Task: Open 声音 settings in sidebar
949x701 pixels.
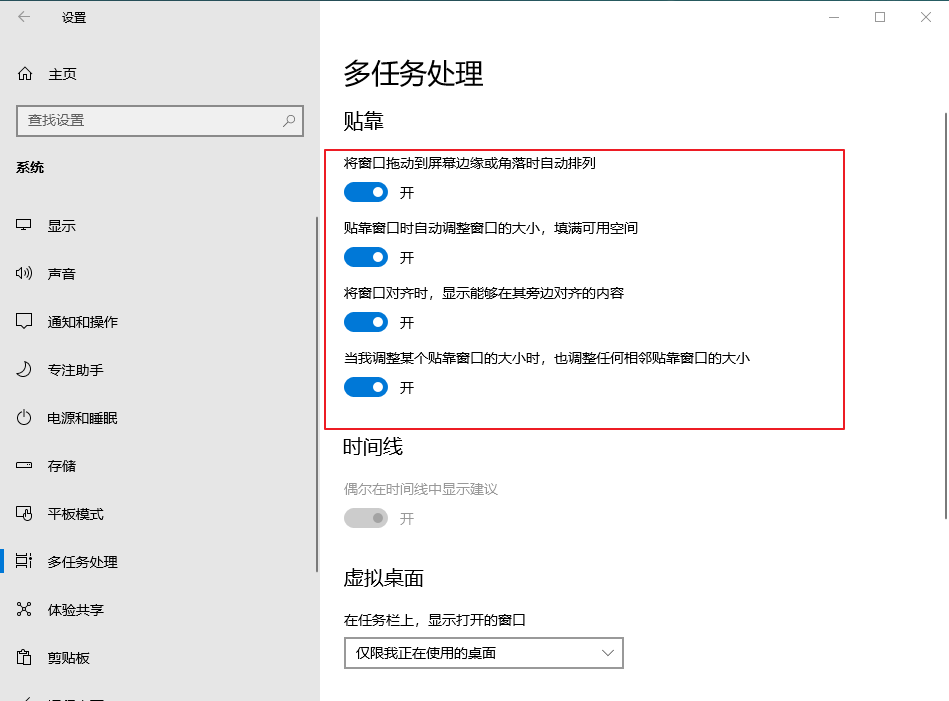Action: pos(62,273)
